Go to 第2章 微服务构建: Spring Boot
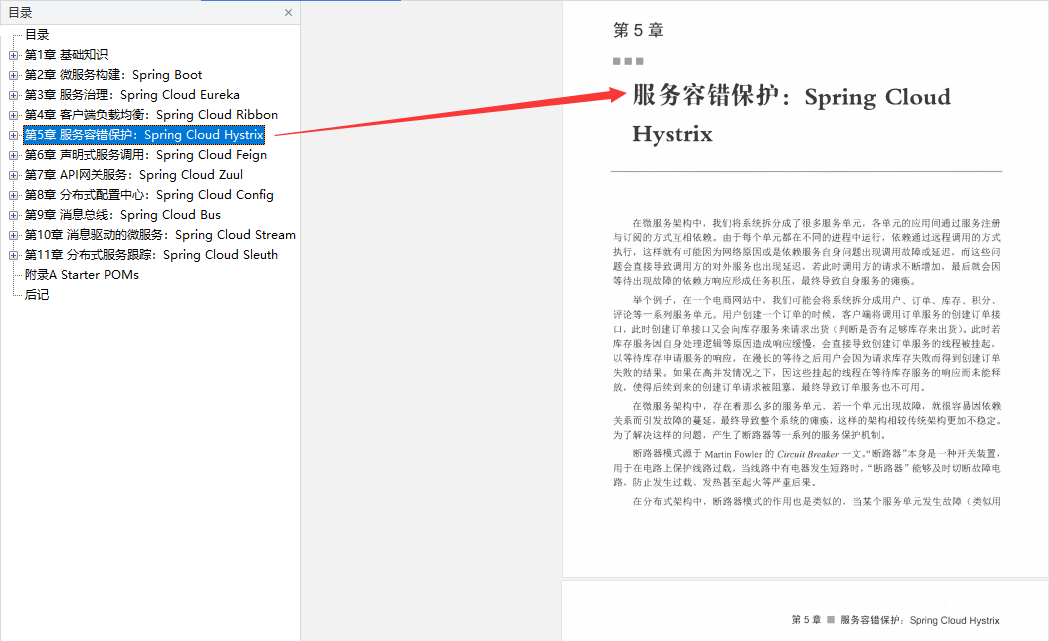The image size is (1049, 641). click(x=113, y=75)
